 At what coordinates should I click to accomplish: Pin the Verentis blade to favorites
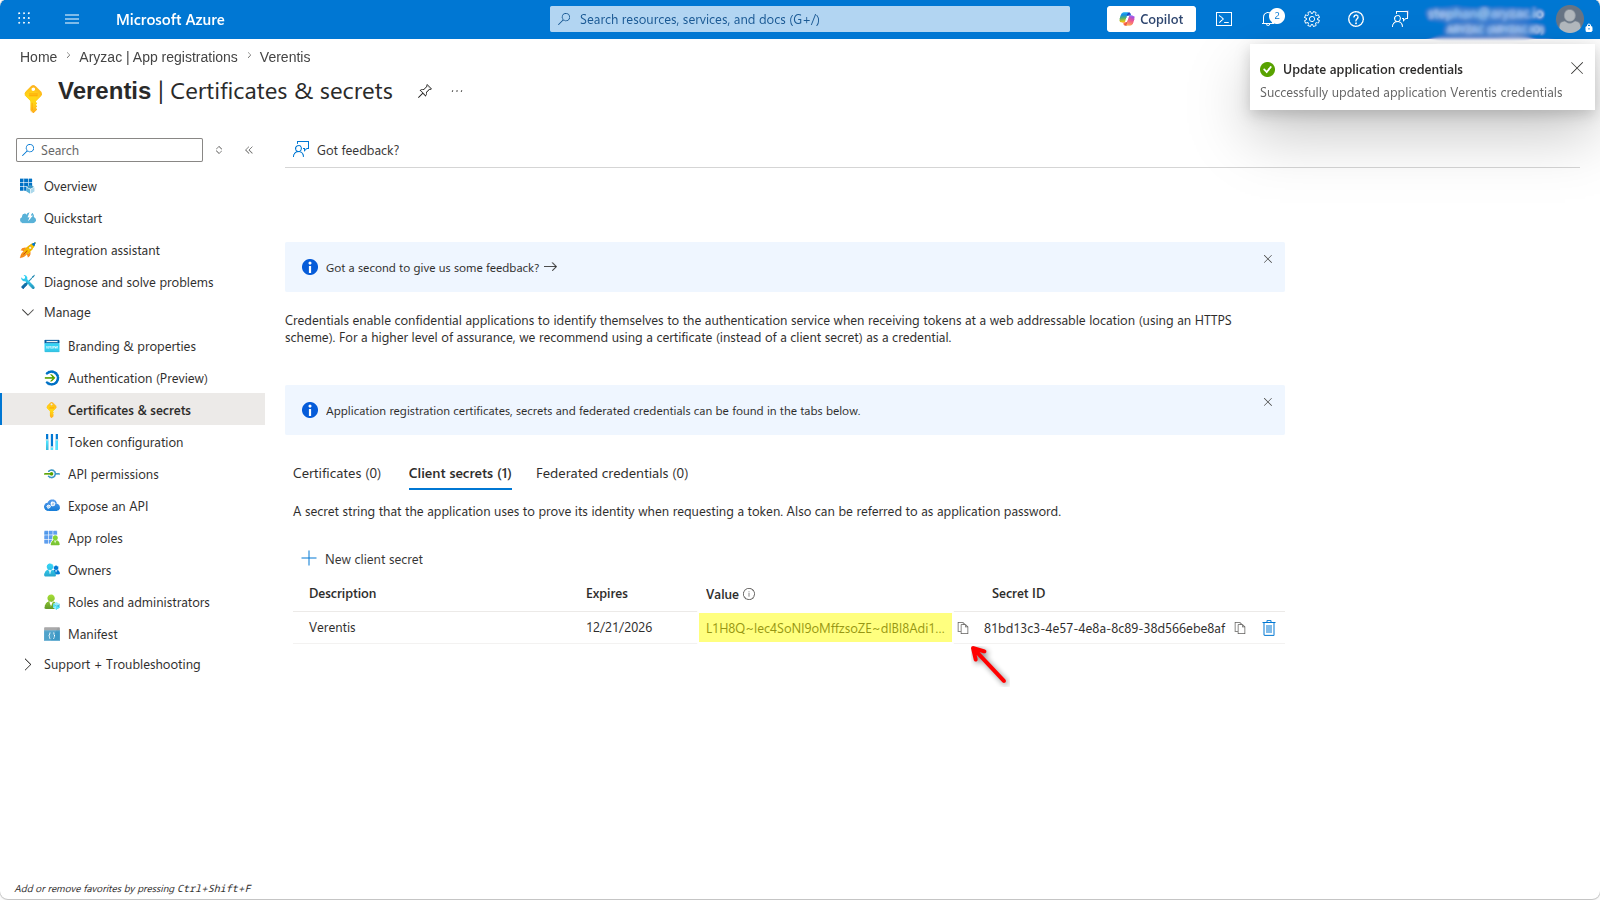[x=425, y=91]
